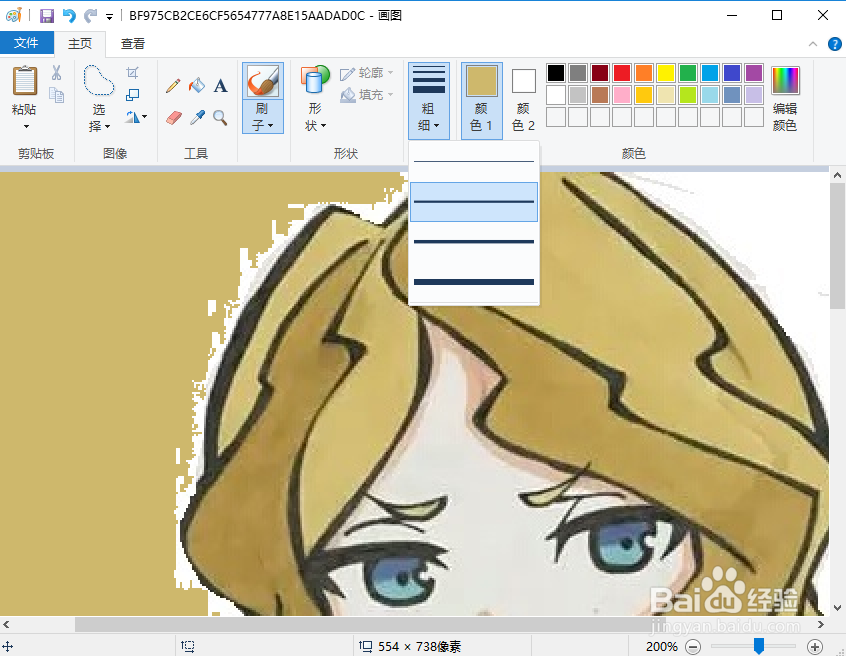This screenshot has width=846, height=656.
Task: Choose the thickest line in size dropdown
Action: pos(473,283)
